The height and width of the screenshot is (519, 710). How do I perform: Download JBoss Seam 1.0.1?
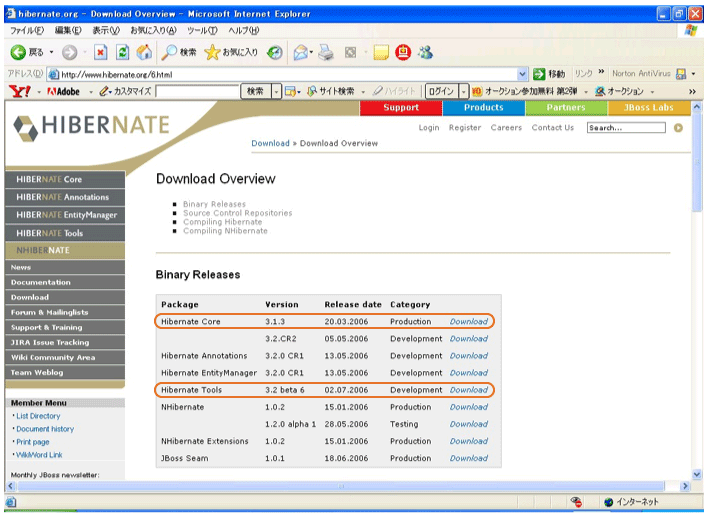click(x=469, y=458)
